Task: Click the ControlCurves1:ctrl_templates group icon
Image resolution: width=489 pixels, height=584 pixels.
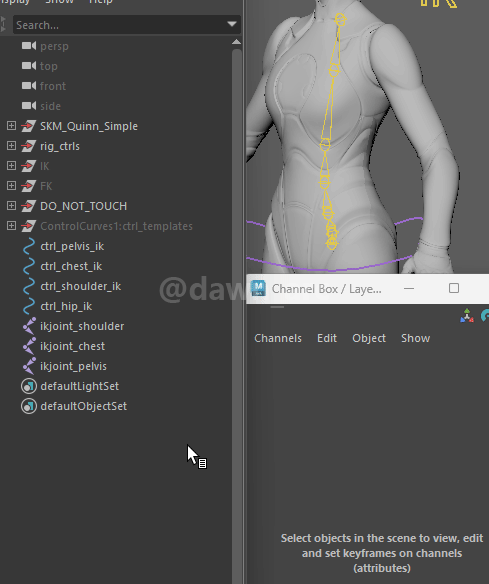Action: (29, 226)
